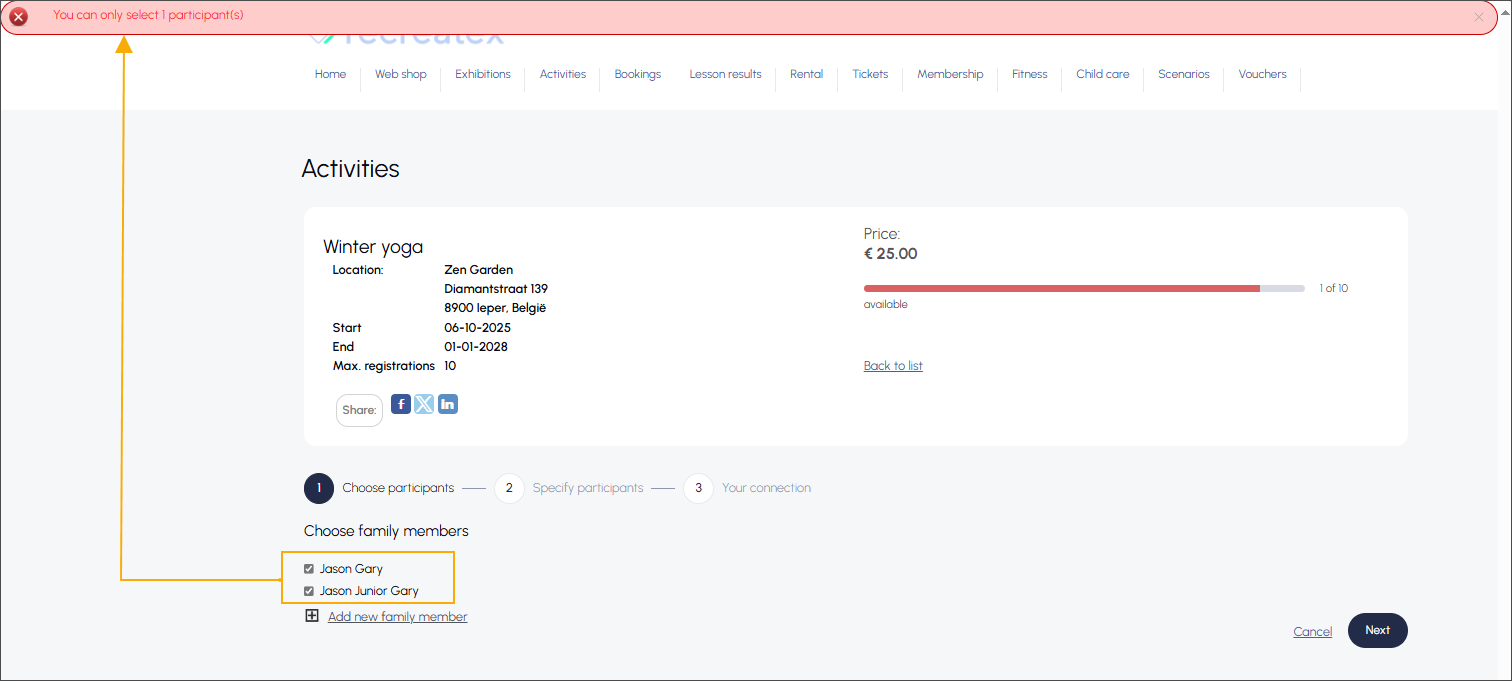Screen dimensions: 1512x681
Task: Click the Cancel link
Action: [x=1312, y=632]
